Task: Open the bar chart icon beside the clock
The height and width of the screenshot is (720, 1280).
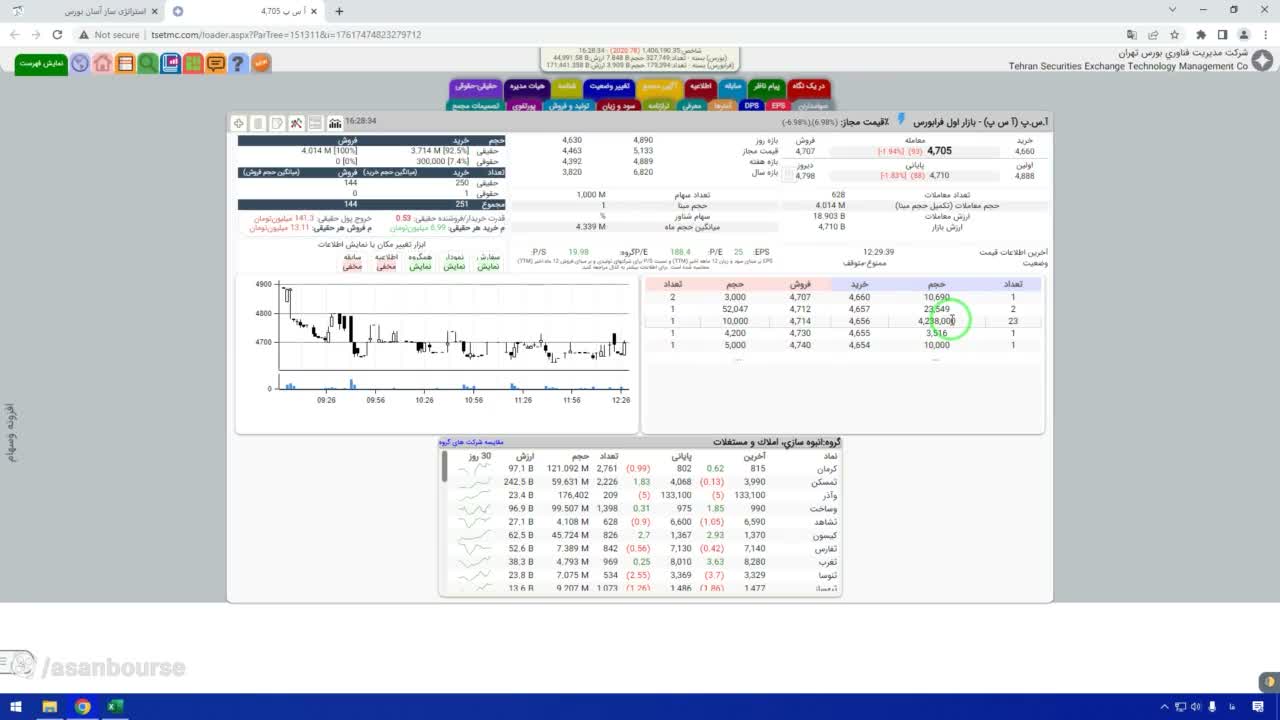Action: coord(334,123)
